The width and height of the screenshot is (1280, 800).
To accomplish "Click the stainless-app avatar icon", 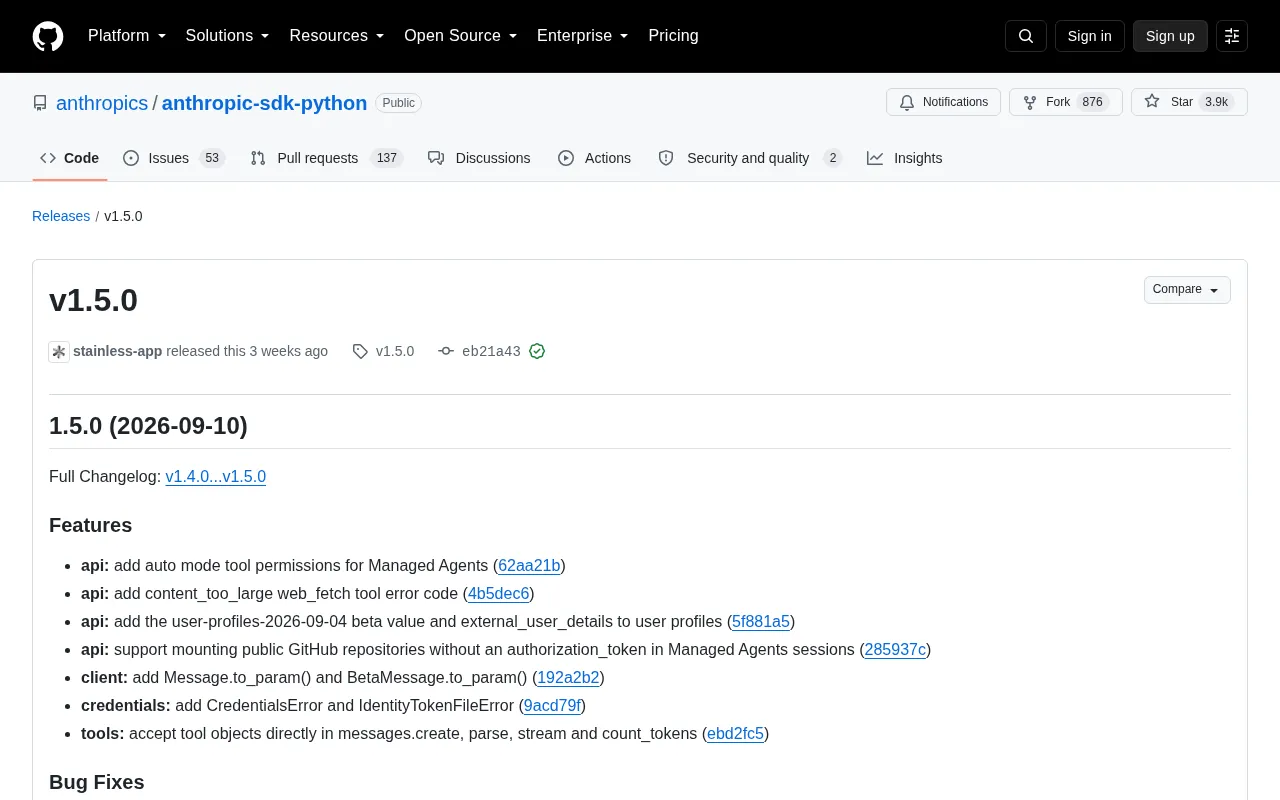I will (59, 351).
